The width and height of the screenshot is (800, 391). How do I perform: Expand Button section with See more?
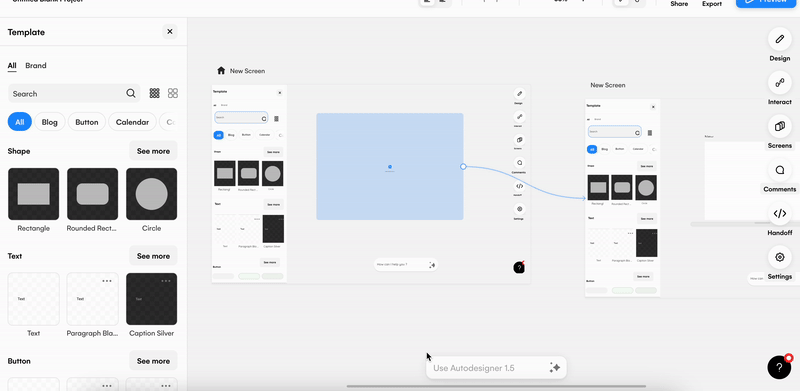click(x=153, y=361)
